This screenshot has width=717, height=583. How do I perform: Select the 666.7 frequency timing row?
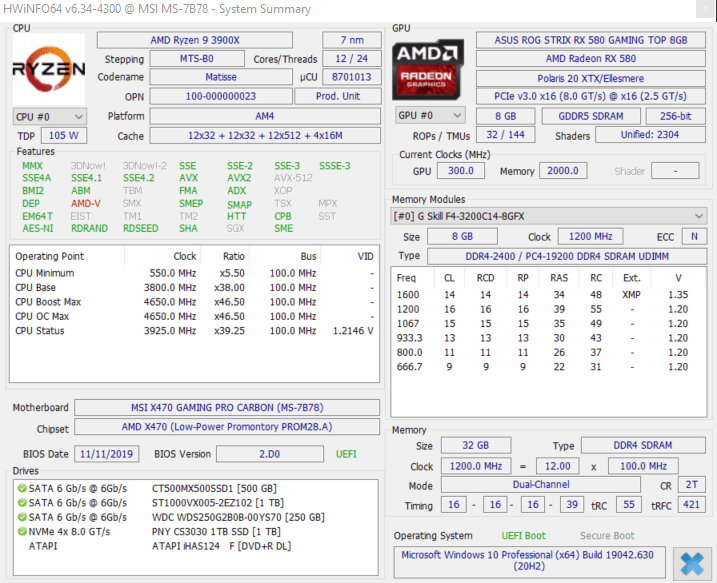coord(548,367)
